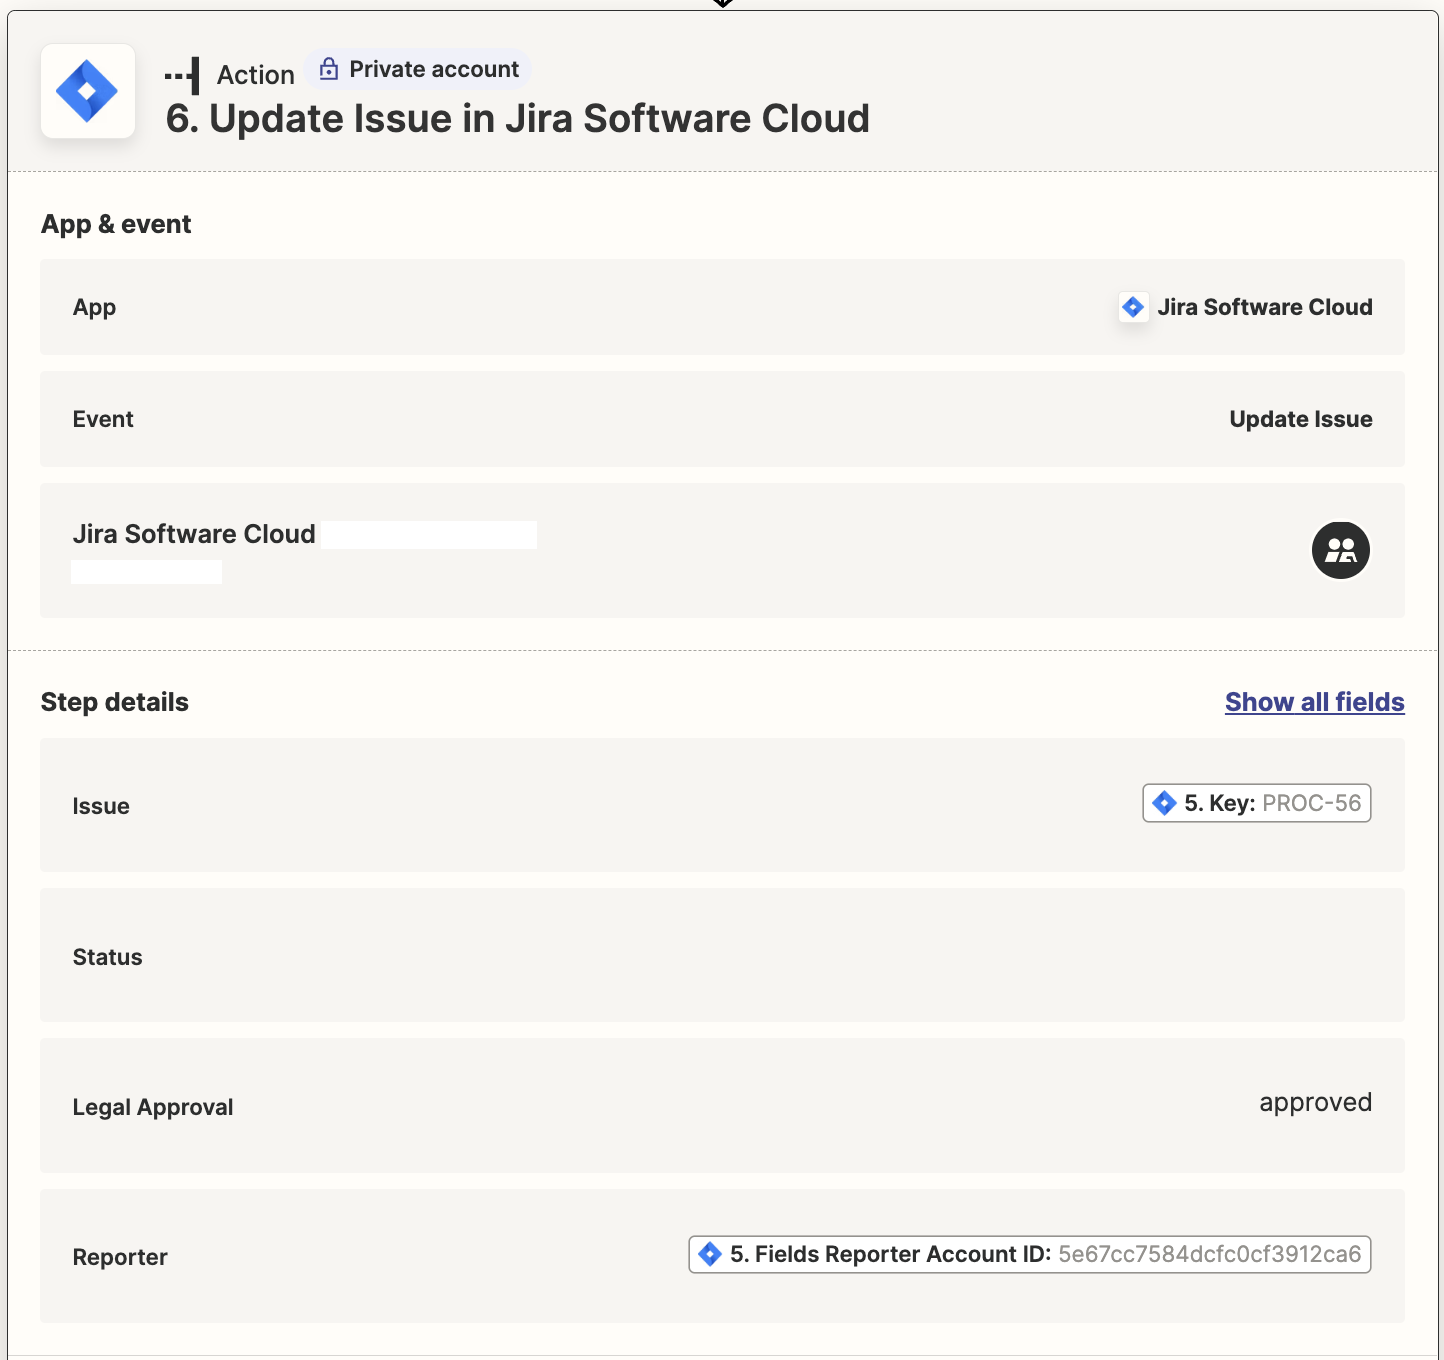The width and height of the screenshot is (1444, 1360).
Task: Click the Issue field label
Action: tap(101, 806)
